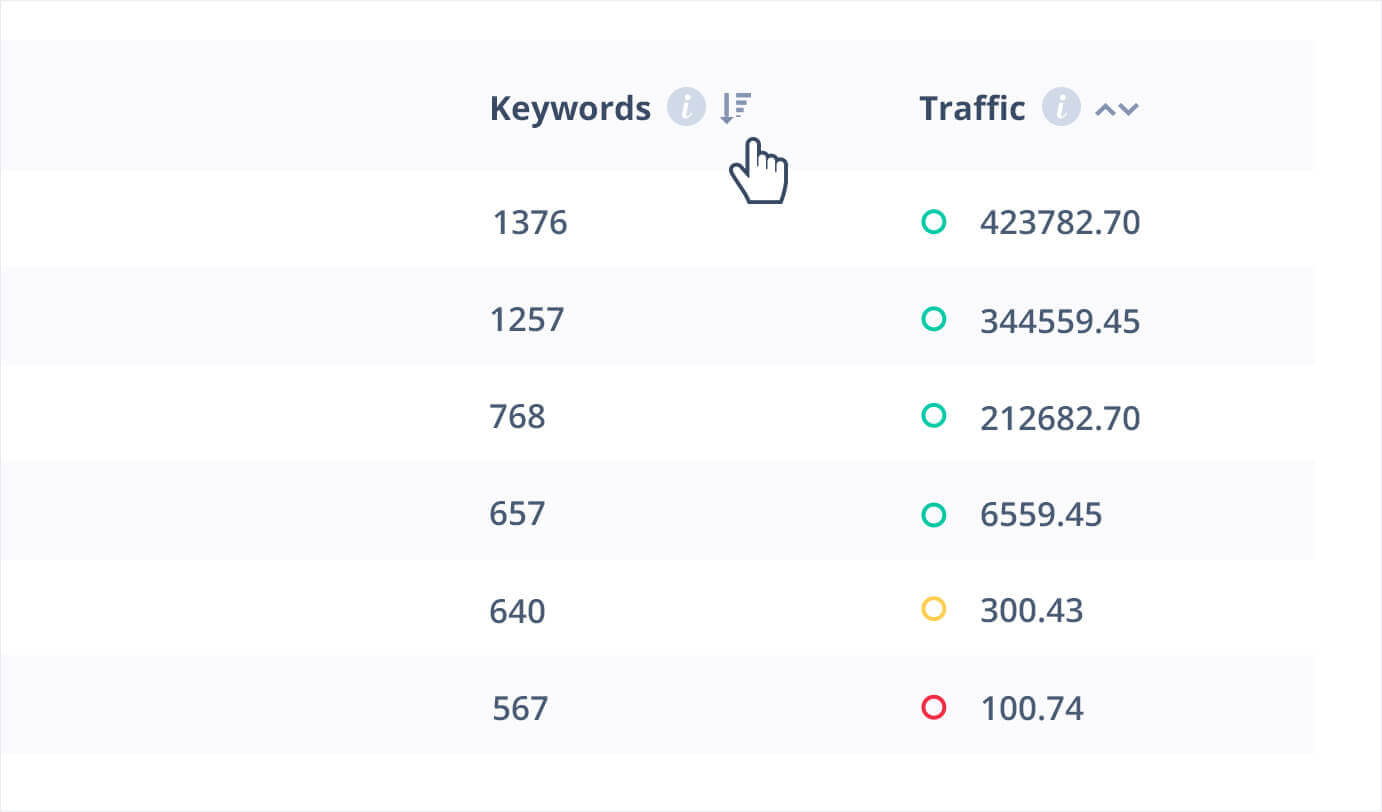Click the keywords value 657
This screenshot has width=1382, height=812.
pos(517,514)
